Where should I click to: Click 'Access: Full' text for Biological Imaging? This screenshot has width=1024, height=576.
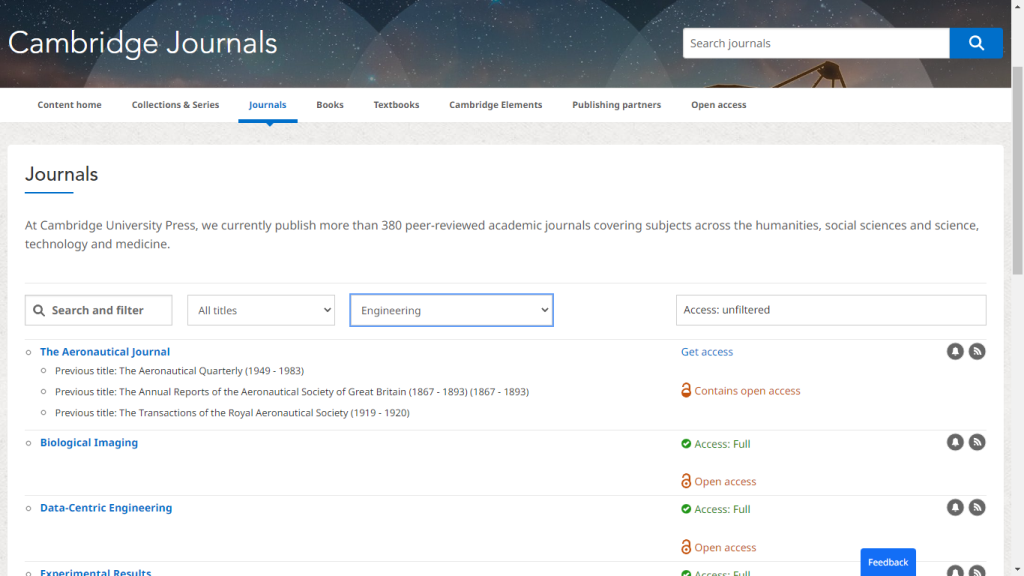click(722, 444)
